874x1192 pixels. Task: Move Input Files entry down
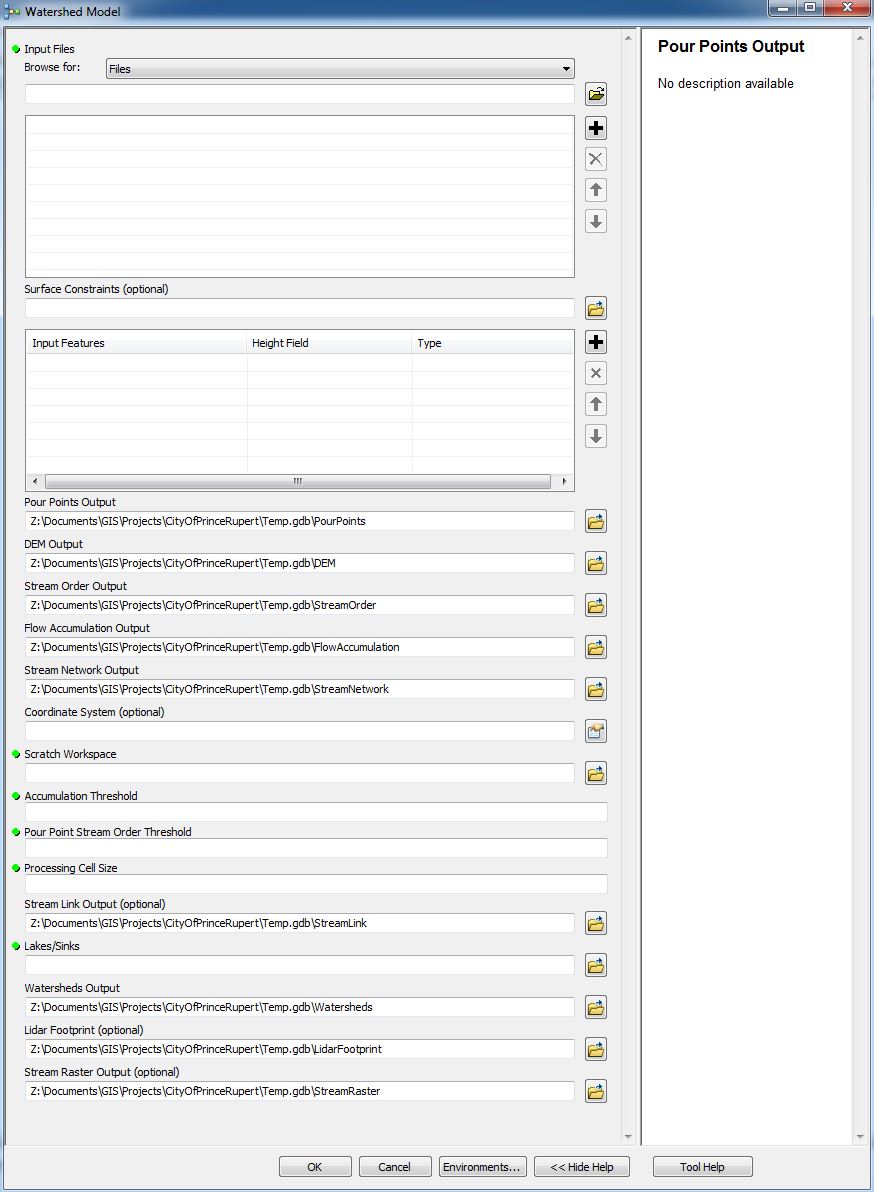coord(596,222)
